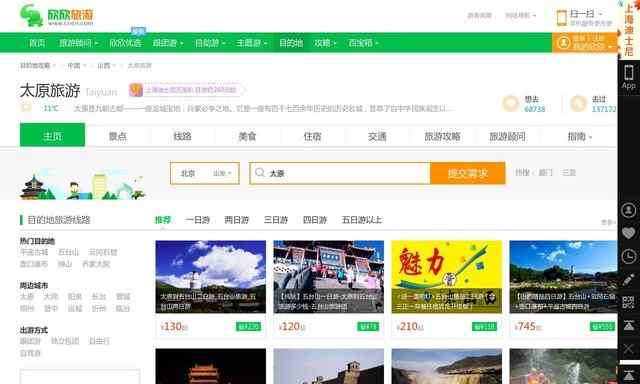Select the 两日游 route filter
Image resolution: width=640 pixels, height=384 pixels.
(x=237, y=220)
